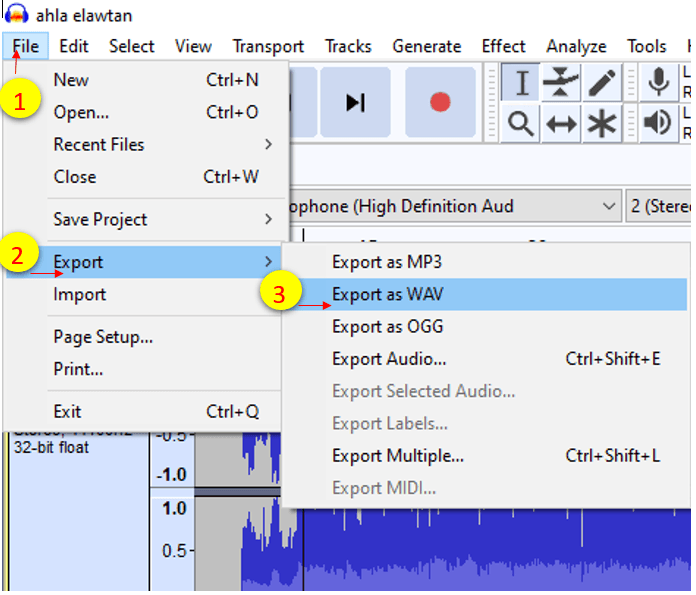The height and width of the screenshot is (595, 696).
Task: Select the Draw pencil tool
Action: 602,82
